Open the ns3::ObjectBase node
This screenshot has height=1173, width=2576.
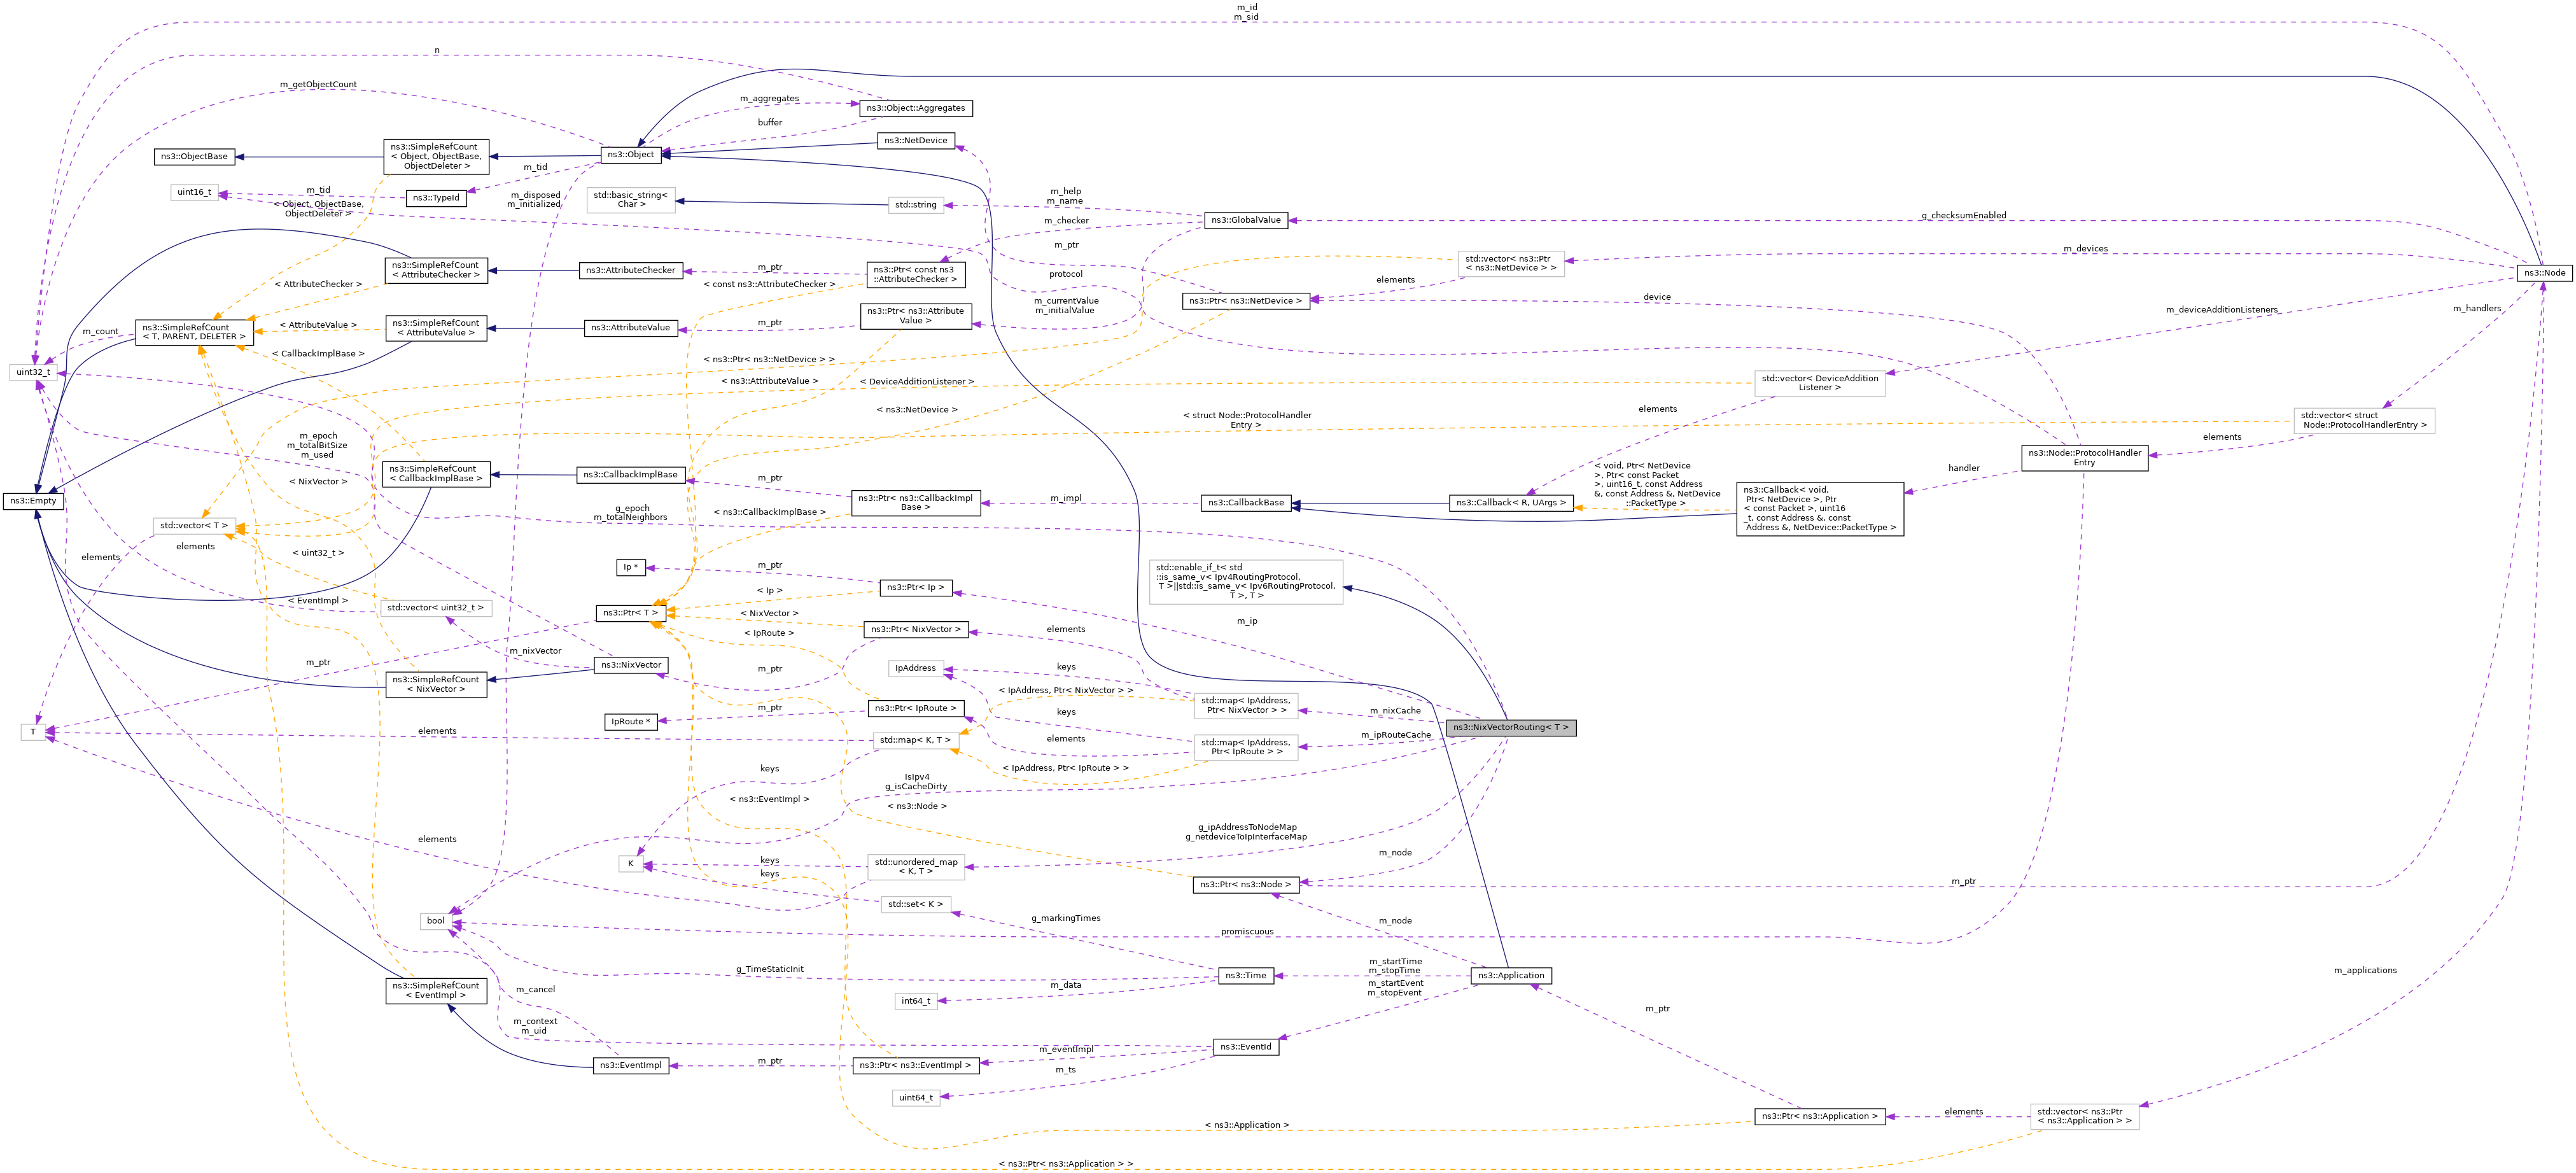(195, 156)
